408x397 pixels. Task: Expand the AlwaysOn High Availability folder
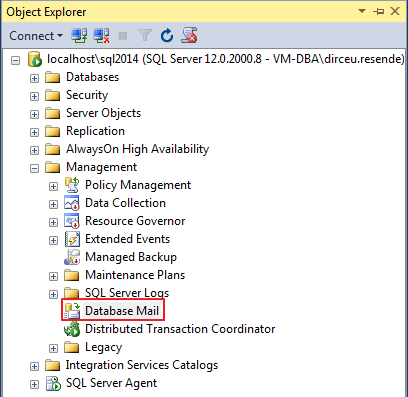(x=34, y=150)
